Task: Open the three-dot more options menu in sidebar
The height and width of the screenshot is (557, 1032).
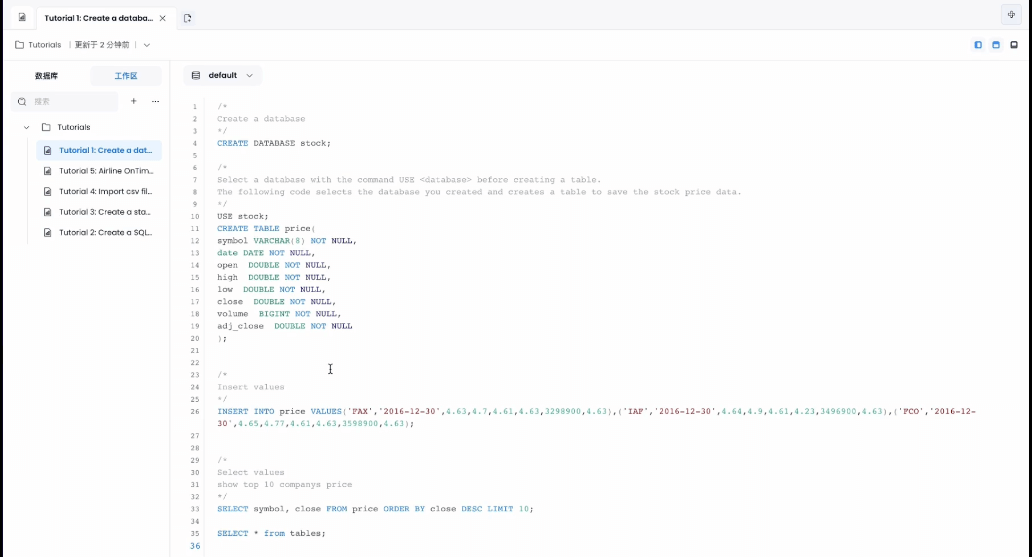Action: point(155,101)
